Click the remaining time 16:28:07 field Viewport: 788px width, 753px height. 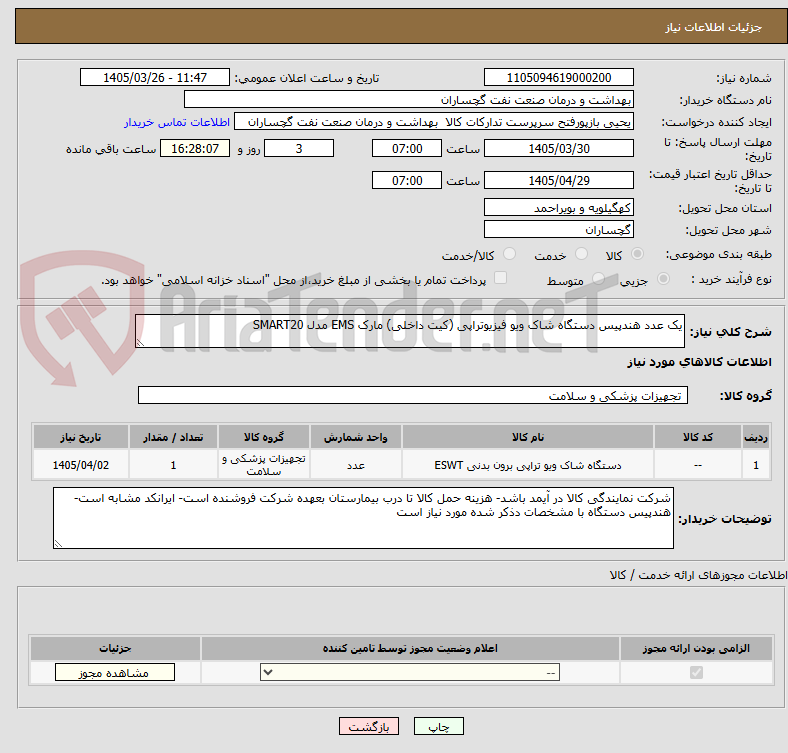click(x=195, y=149)
